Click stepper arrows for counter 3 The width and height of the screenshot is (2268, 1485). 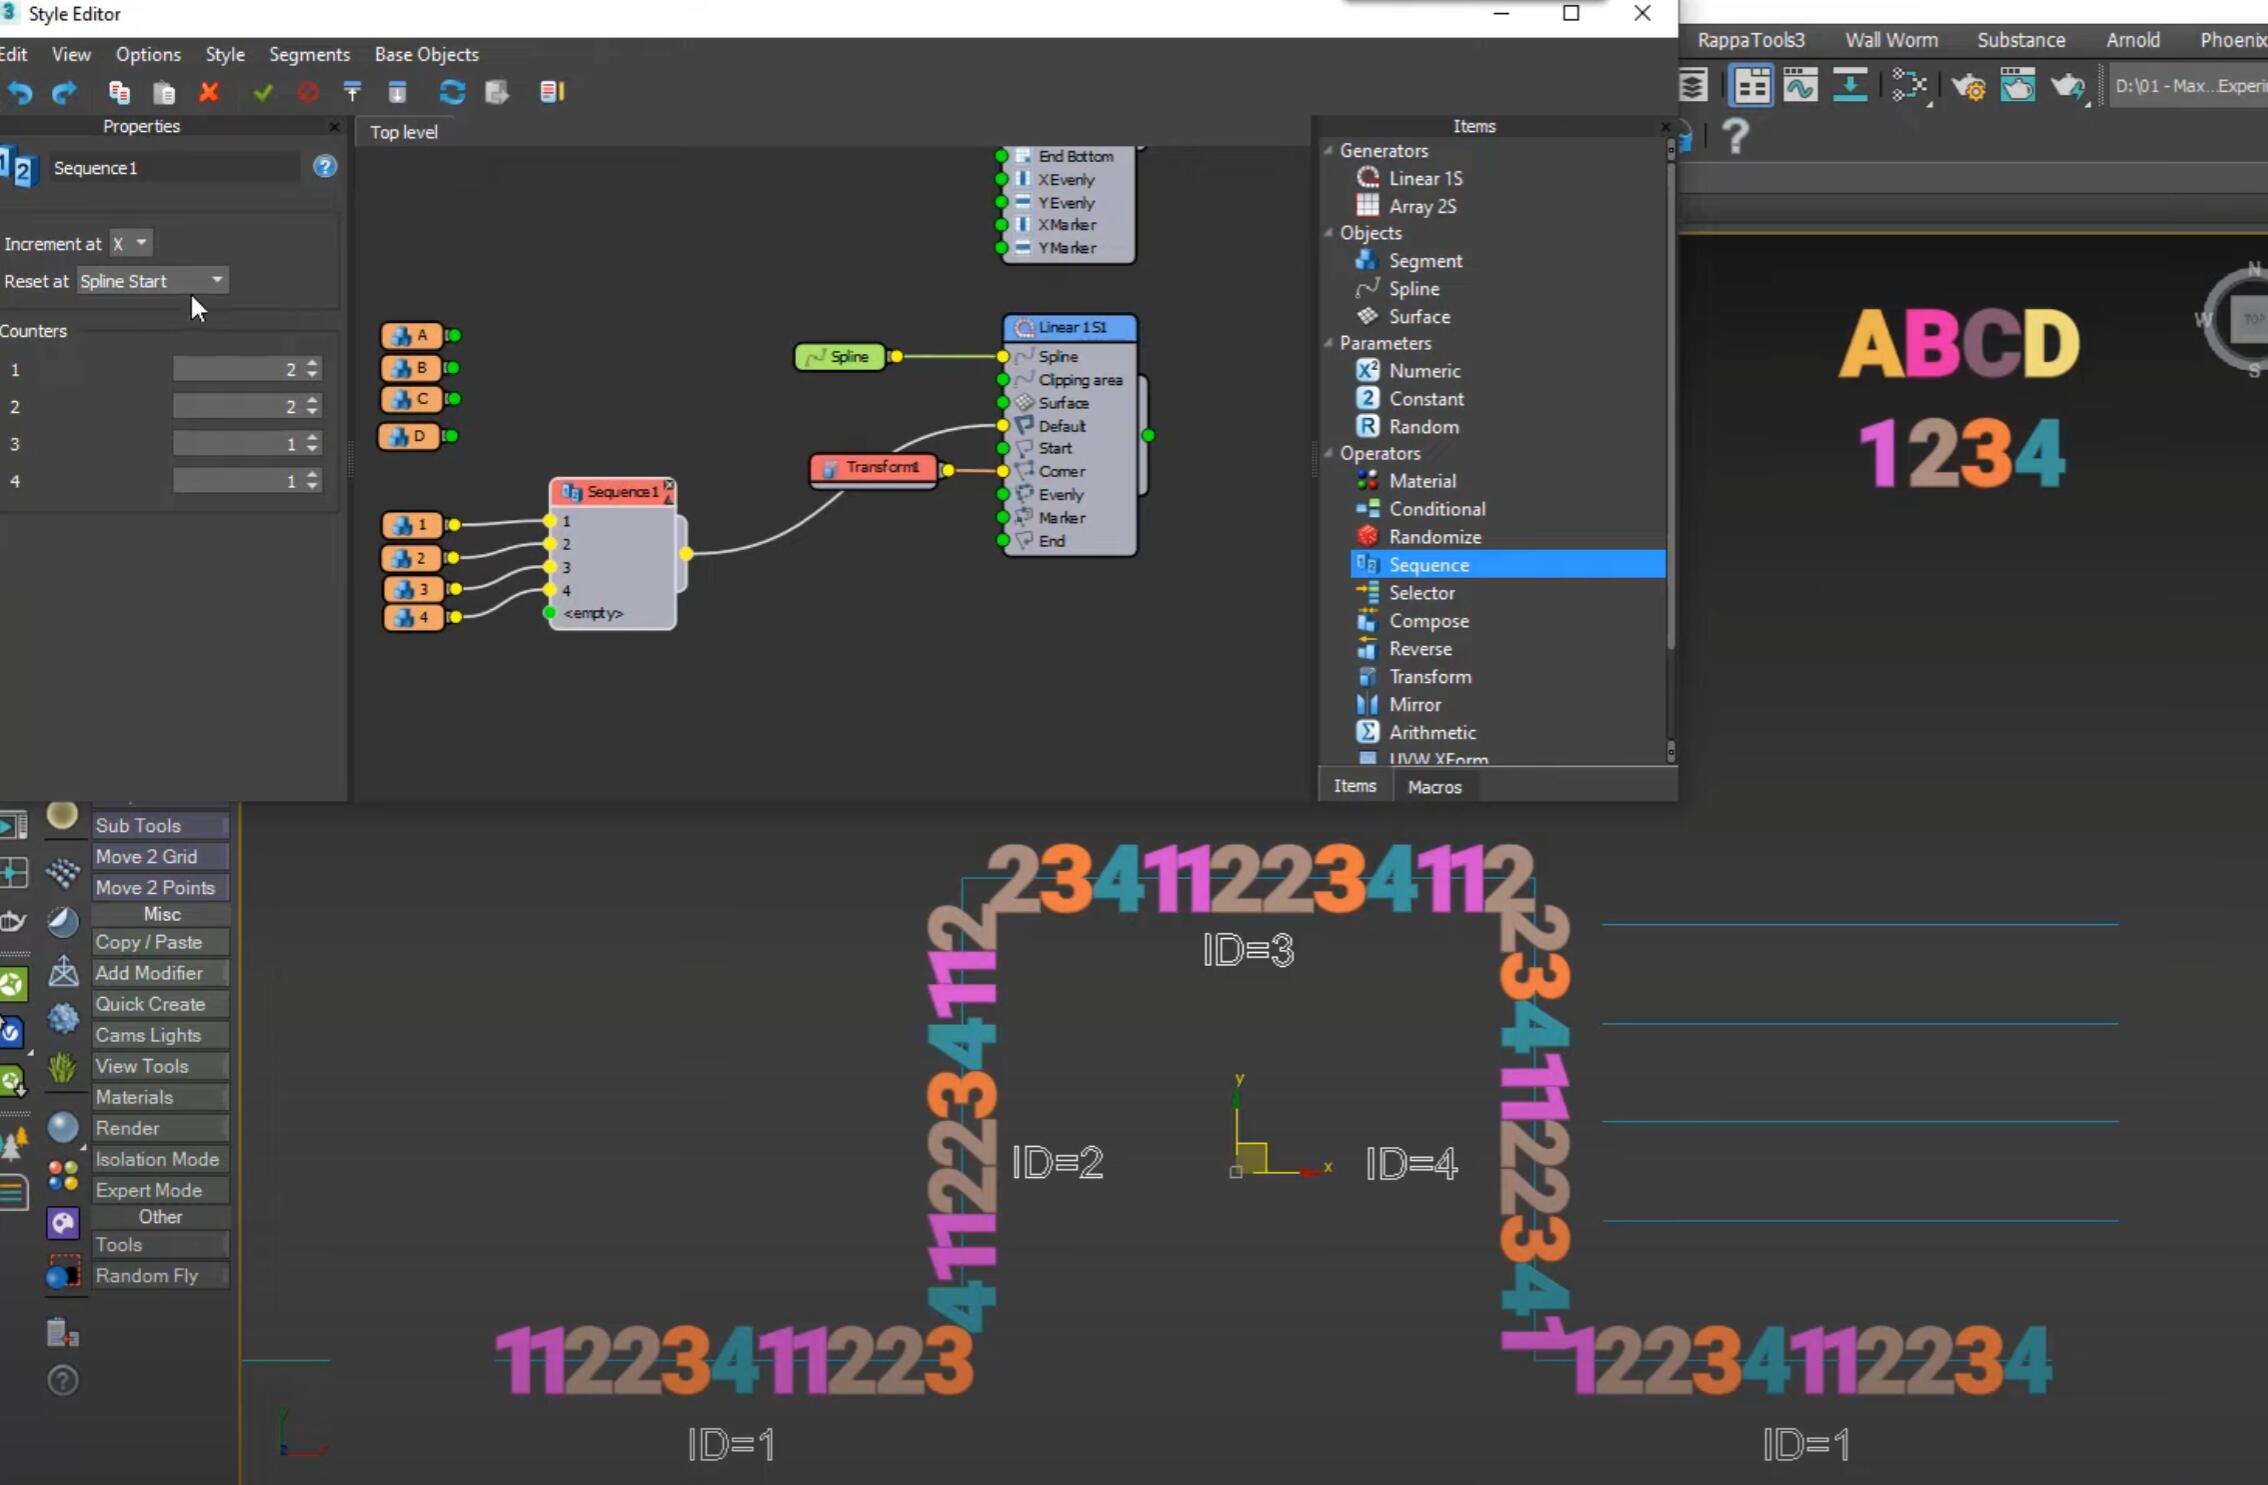(313, 443)
